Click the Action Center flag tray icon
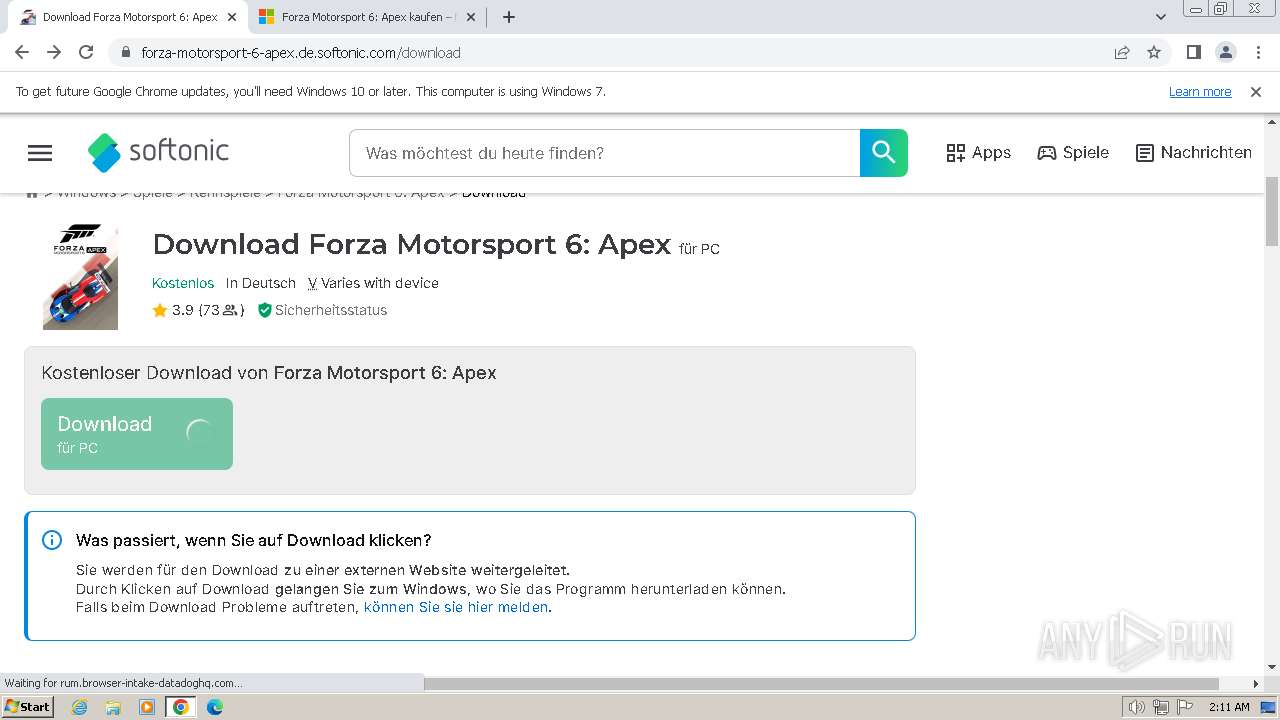The height and width of the screenshot is (720, 1280). (x=1185, y=707)
